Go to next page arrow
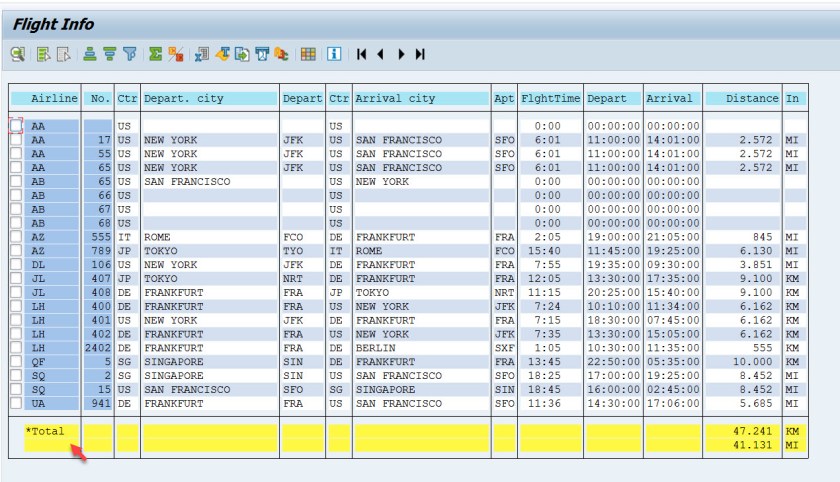Viewport: 840px width, 482px height. (x=402, y=54)
